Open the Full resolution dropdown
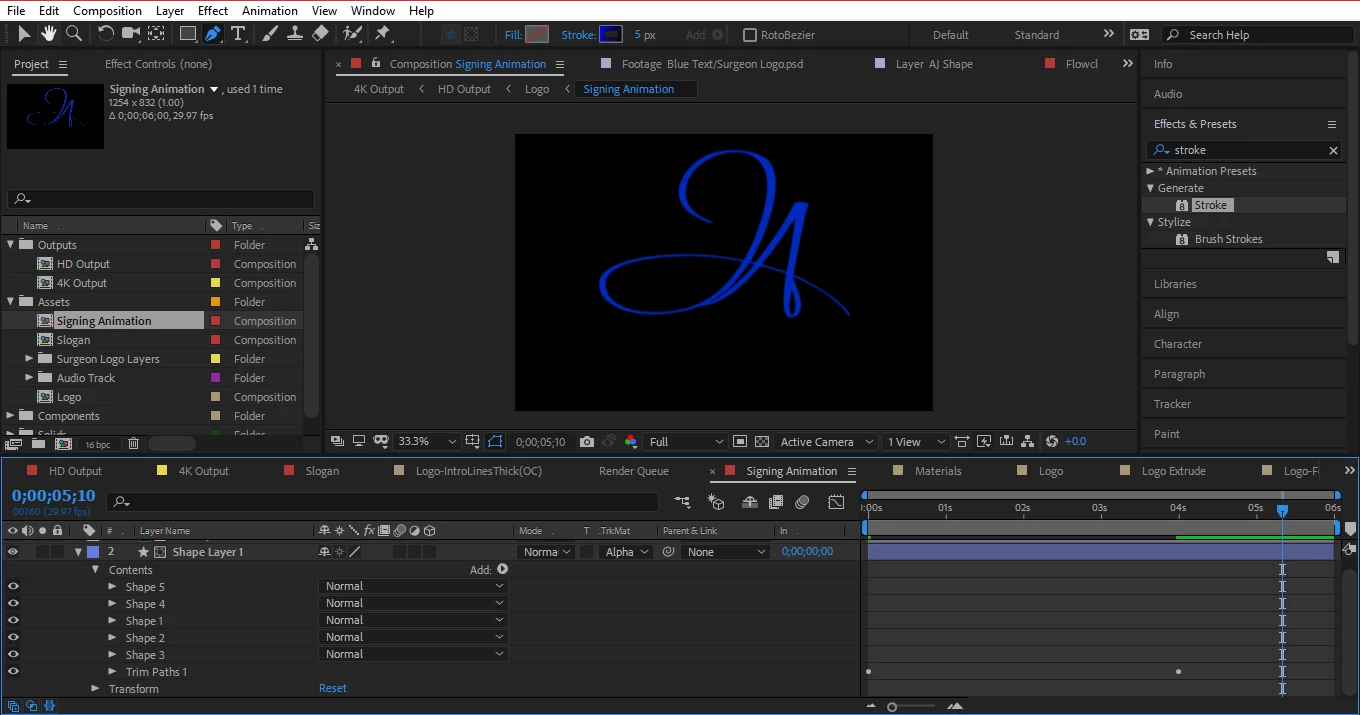 (x=686, y=441)
